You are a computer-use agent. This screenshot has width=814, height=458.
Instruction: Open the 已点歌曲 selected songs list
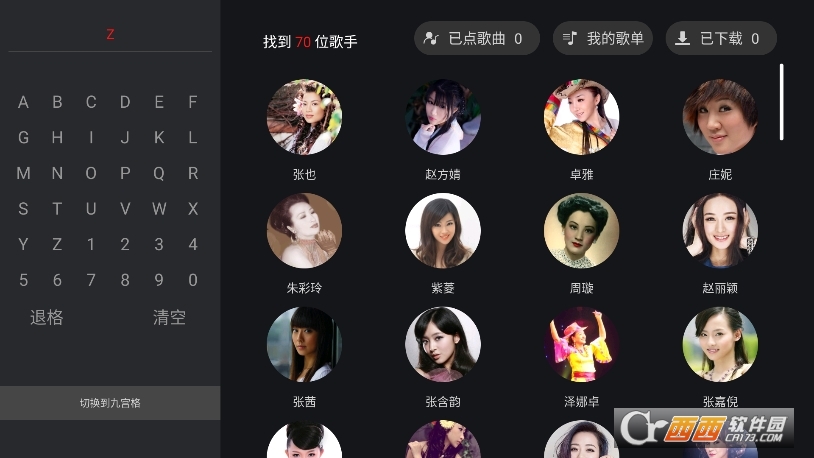(477, 38)
